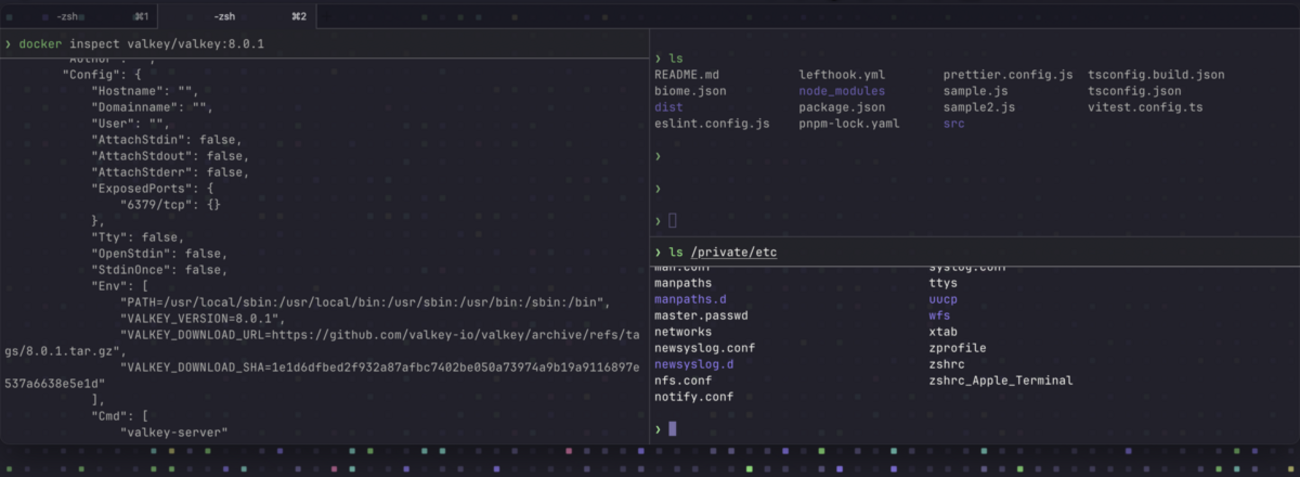Click sample2.js in the listing
This screenshot has width=1300, height=477.
pos(979,107)
